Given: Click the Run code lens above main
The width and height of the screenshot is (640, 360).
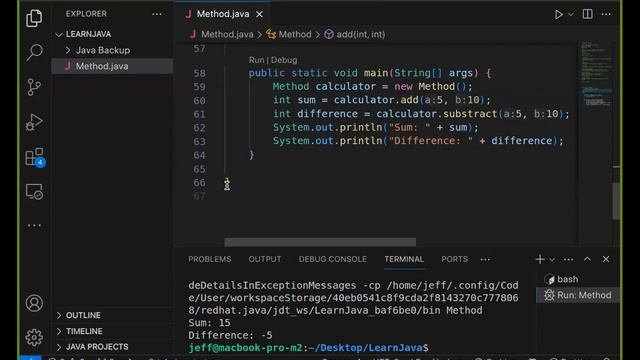Looking at the screenshot, I should tap(256, 60).
